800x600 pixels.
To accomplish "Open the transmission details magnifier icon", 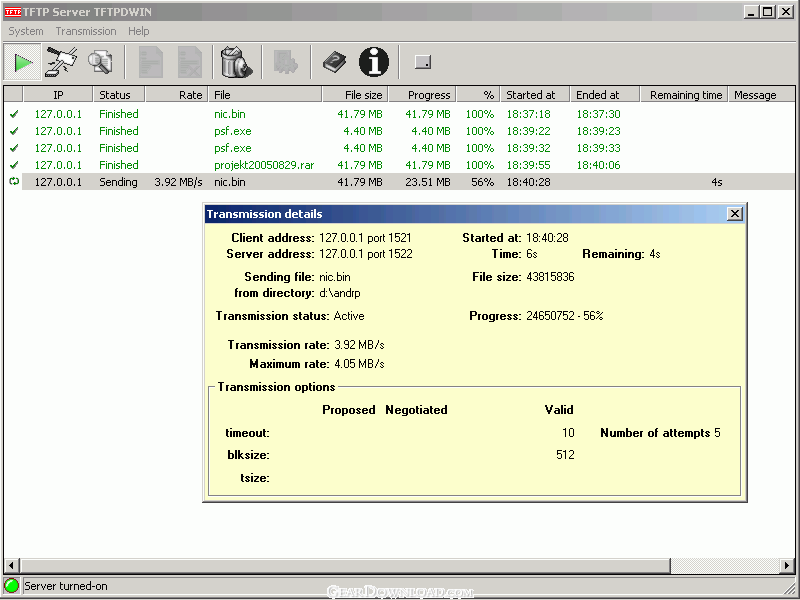I will [x=100, y=62].
